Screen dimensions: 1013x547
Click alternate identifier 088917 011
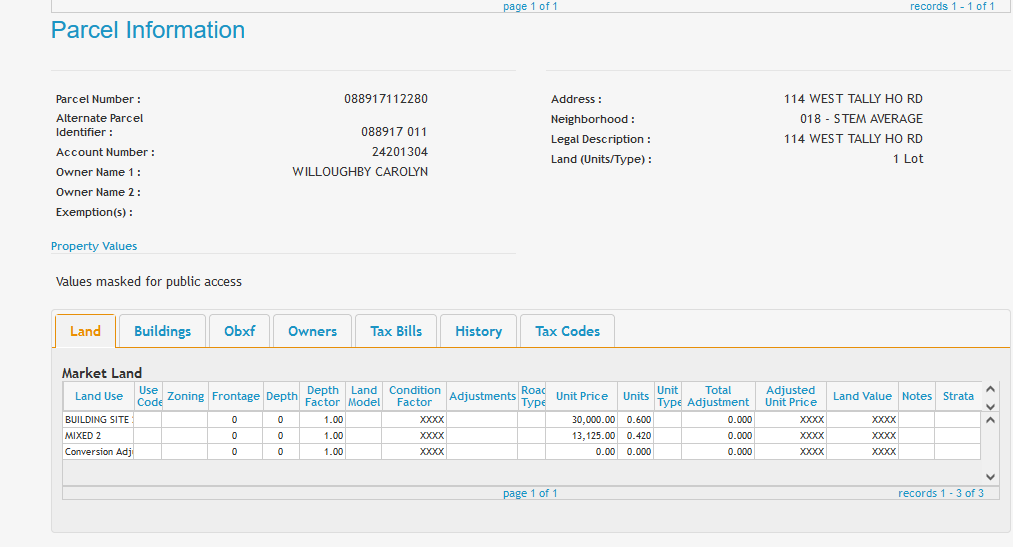(394, 132)
